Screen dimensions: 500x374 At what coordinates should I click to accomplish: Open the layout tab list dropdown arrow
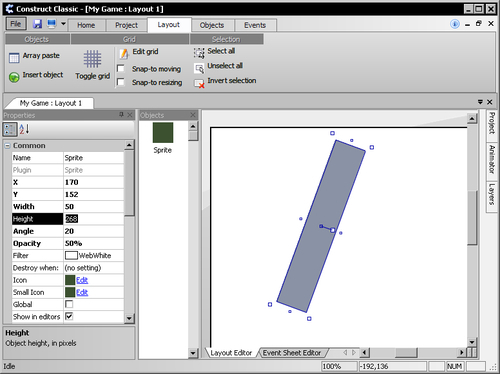click(480, 102)
